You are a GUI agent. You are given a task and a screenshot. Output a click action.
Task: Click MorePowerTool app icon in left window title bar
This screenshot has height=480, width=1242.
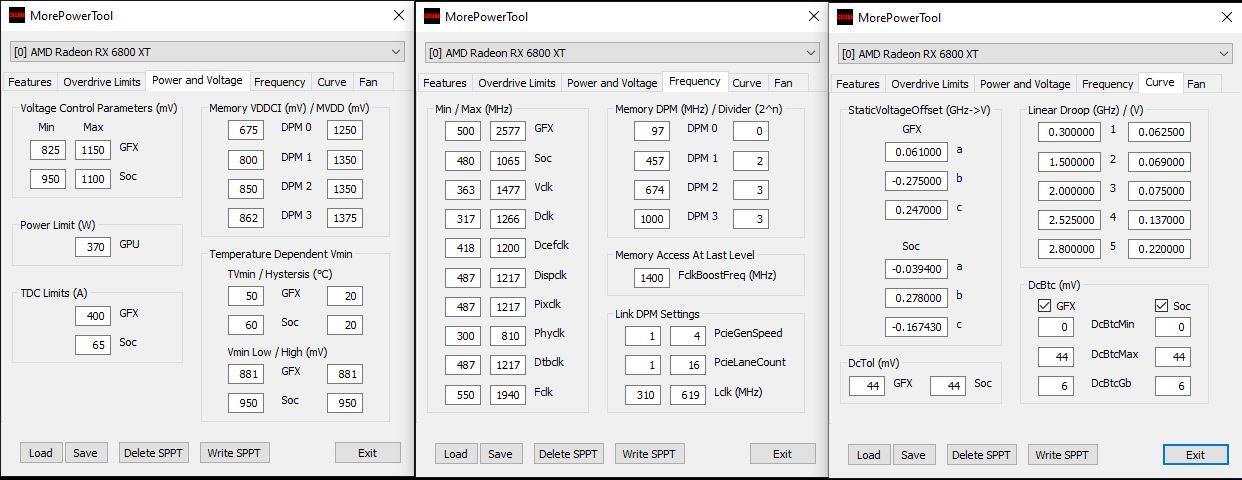[17, 15]
